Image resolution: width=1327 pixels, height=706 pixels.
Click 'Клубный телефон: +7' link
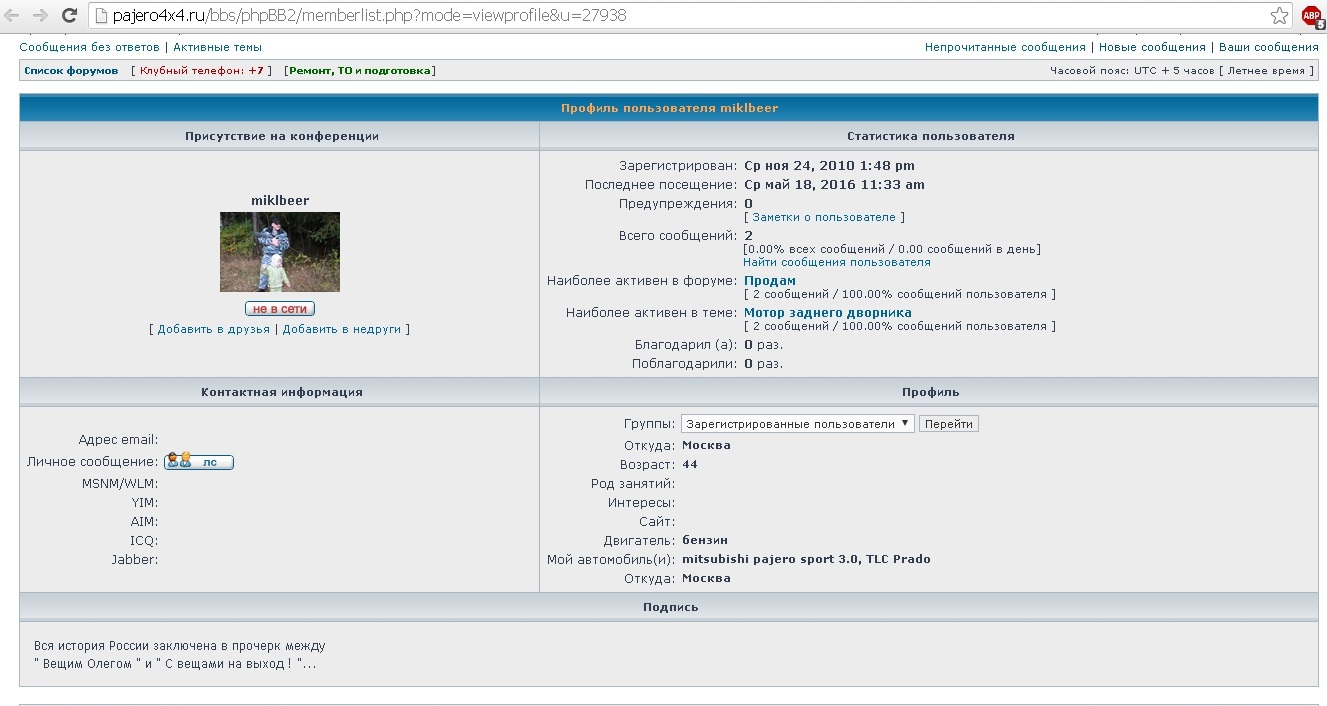tap(201, 71)
